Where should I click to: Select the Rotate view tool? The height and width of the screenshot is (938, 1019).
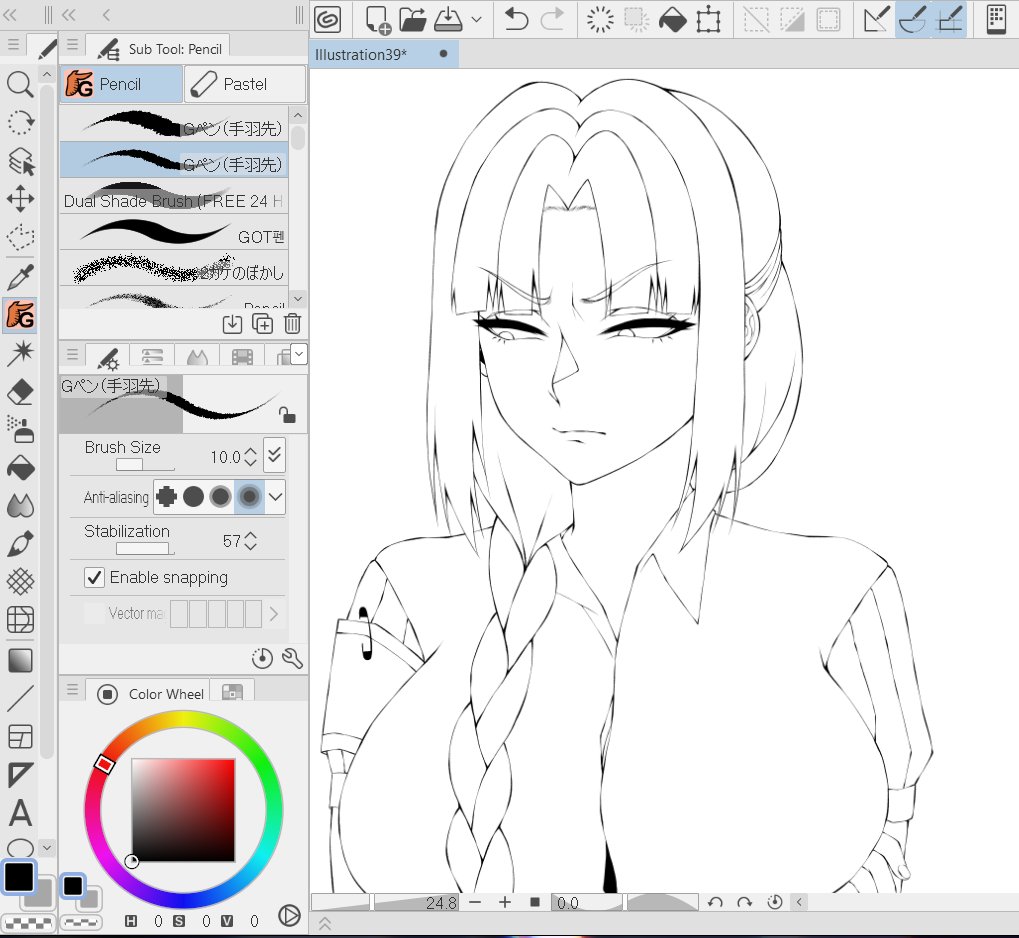pos(19,122)
